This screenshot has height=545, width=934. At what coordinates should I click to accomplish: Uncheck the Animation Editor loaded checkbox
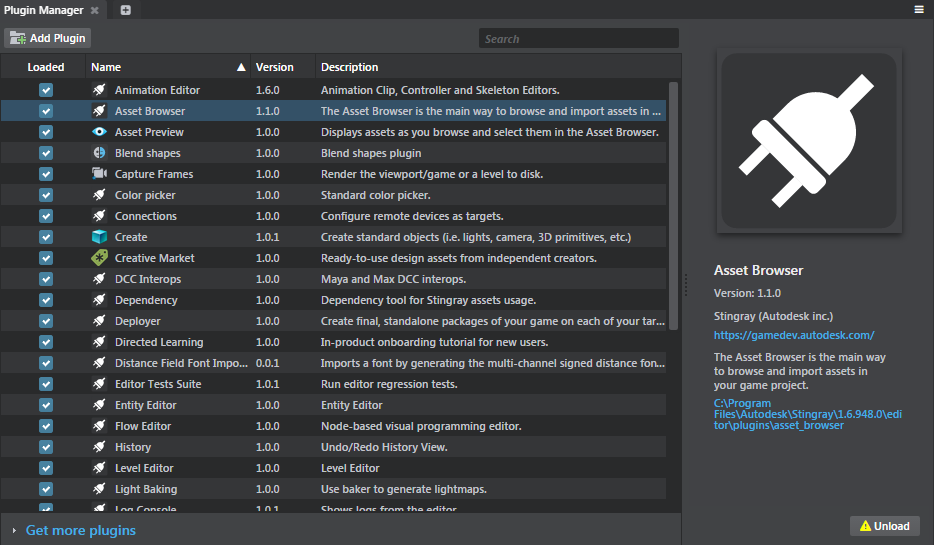pyautogui.click(x=46, y=90)
